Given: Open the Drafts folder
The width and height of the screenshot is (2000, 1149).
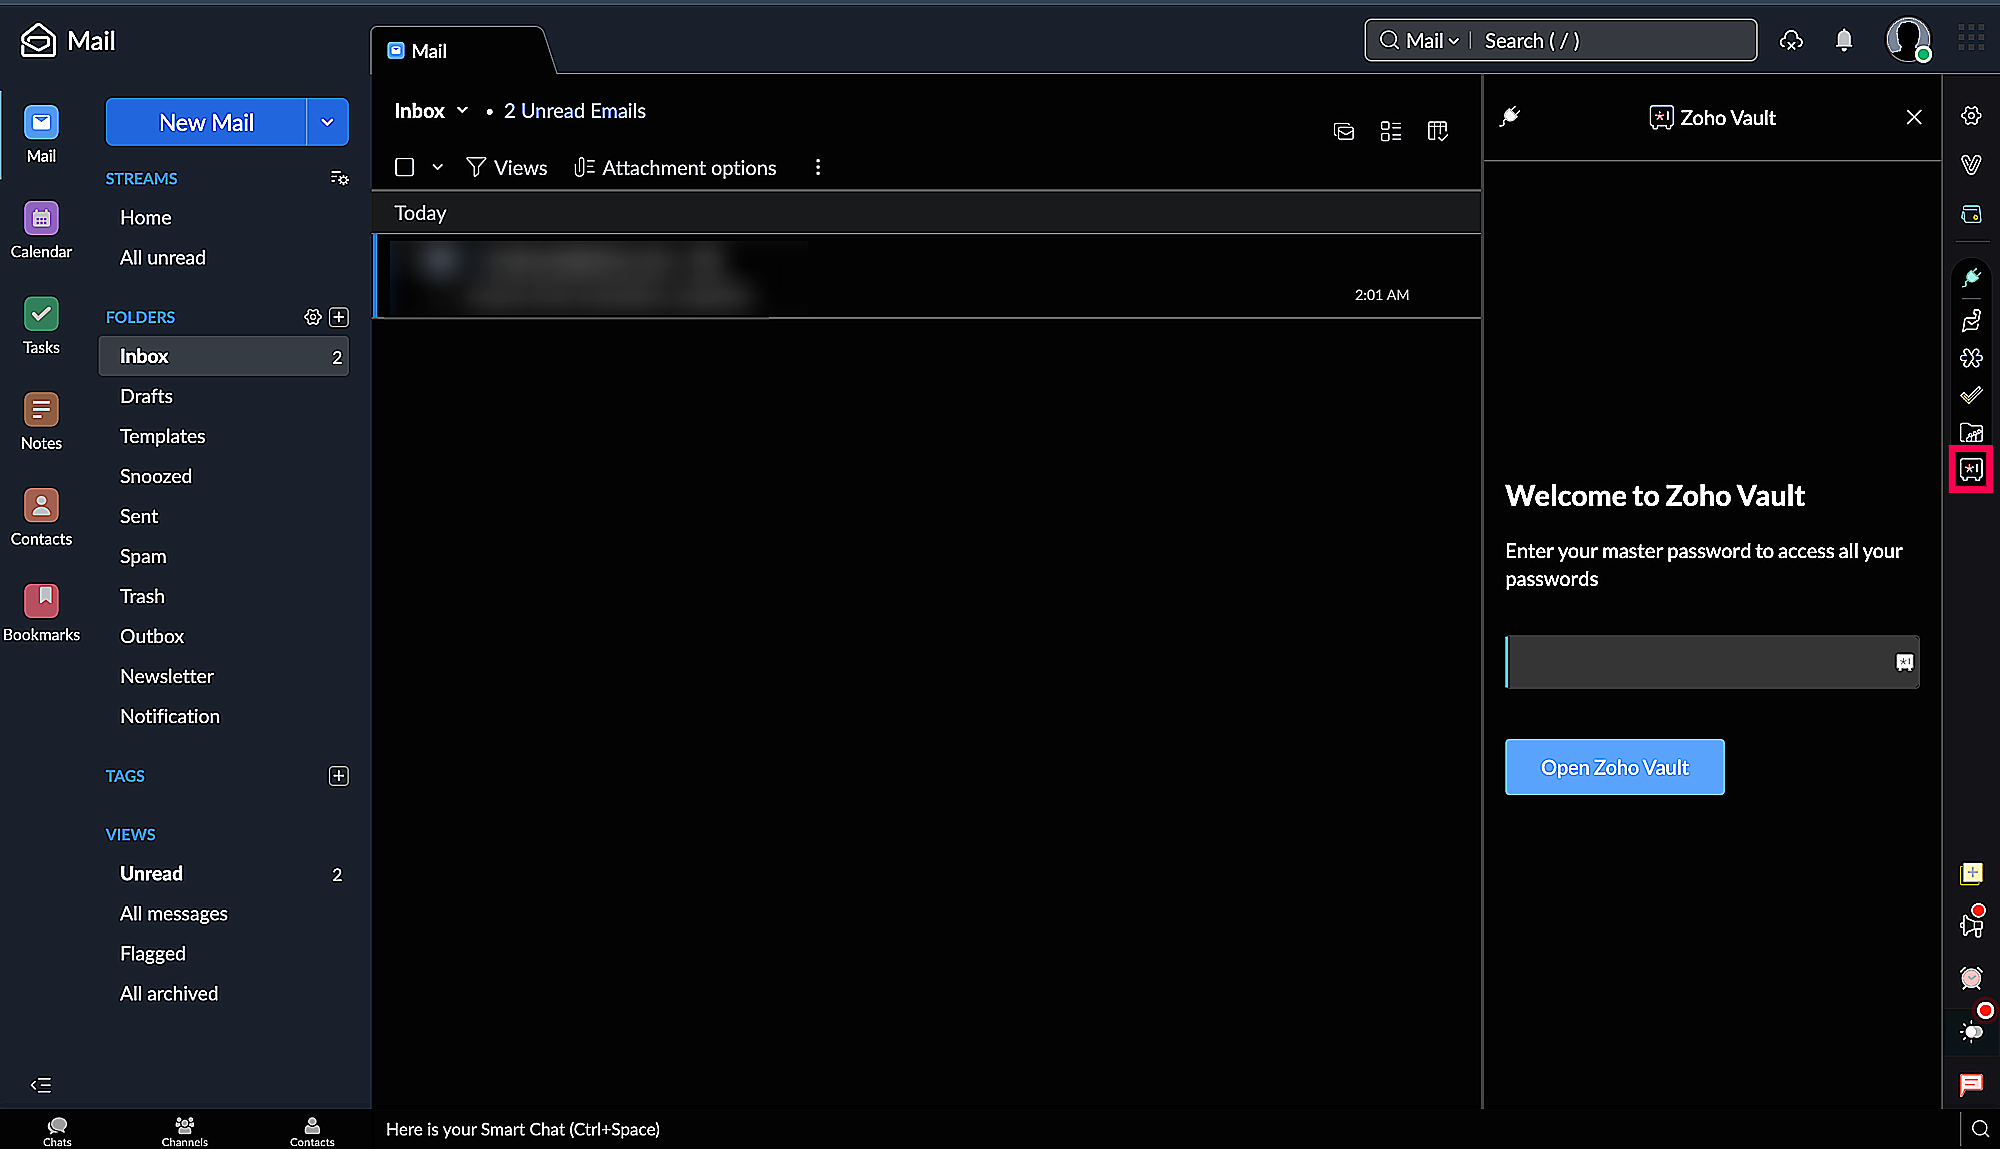Looking at the screenshot, I should coord(146,396).
